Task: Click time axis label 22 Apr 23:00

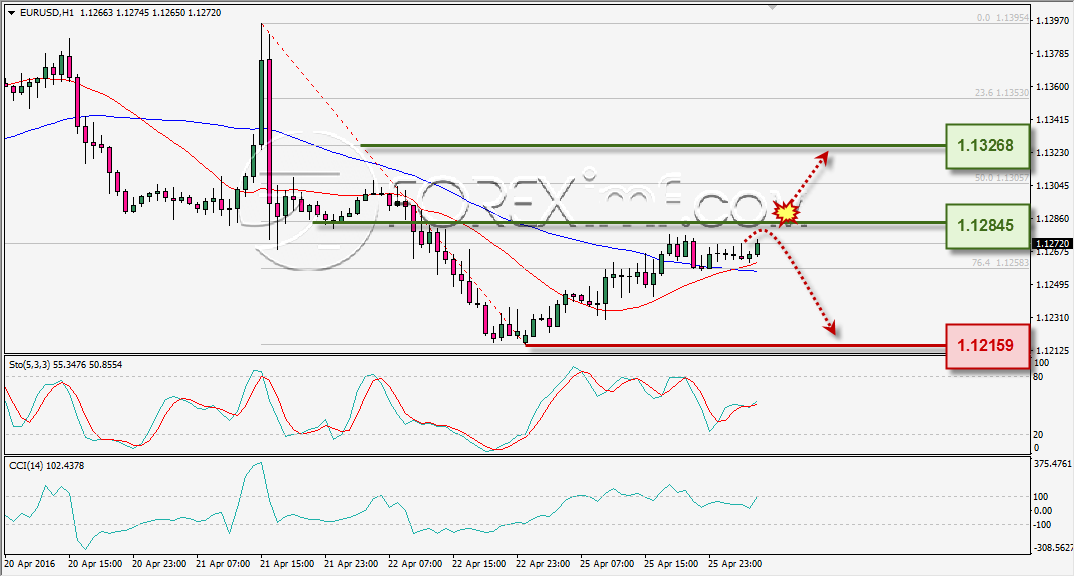Action: tap(543, 563)
